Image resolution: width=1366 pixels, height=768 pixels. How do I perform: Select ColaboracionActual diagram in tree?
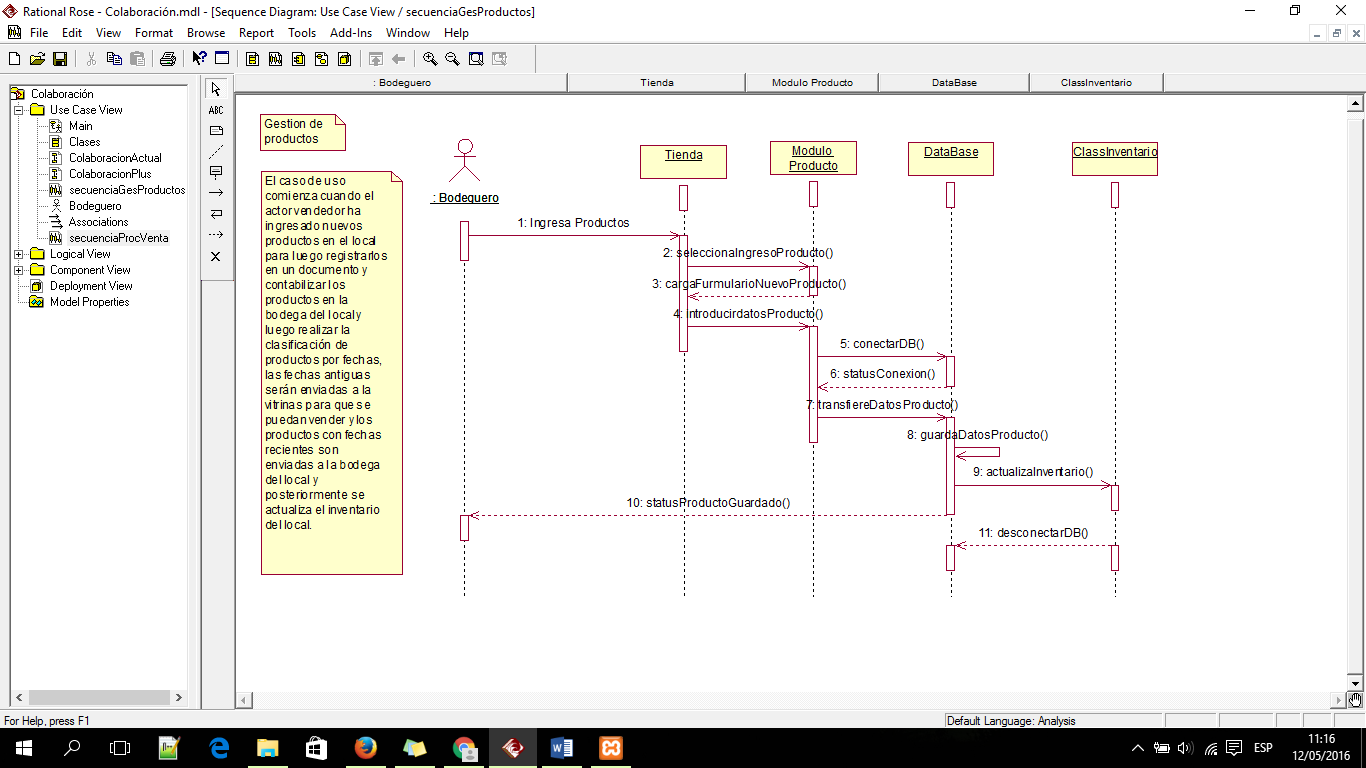115,158
